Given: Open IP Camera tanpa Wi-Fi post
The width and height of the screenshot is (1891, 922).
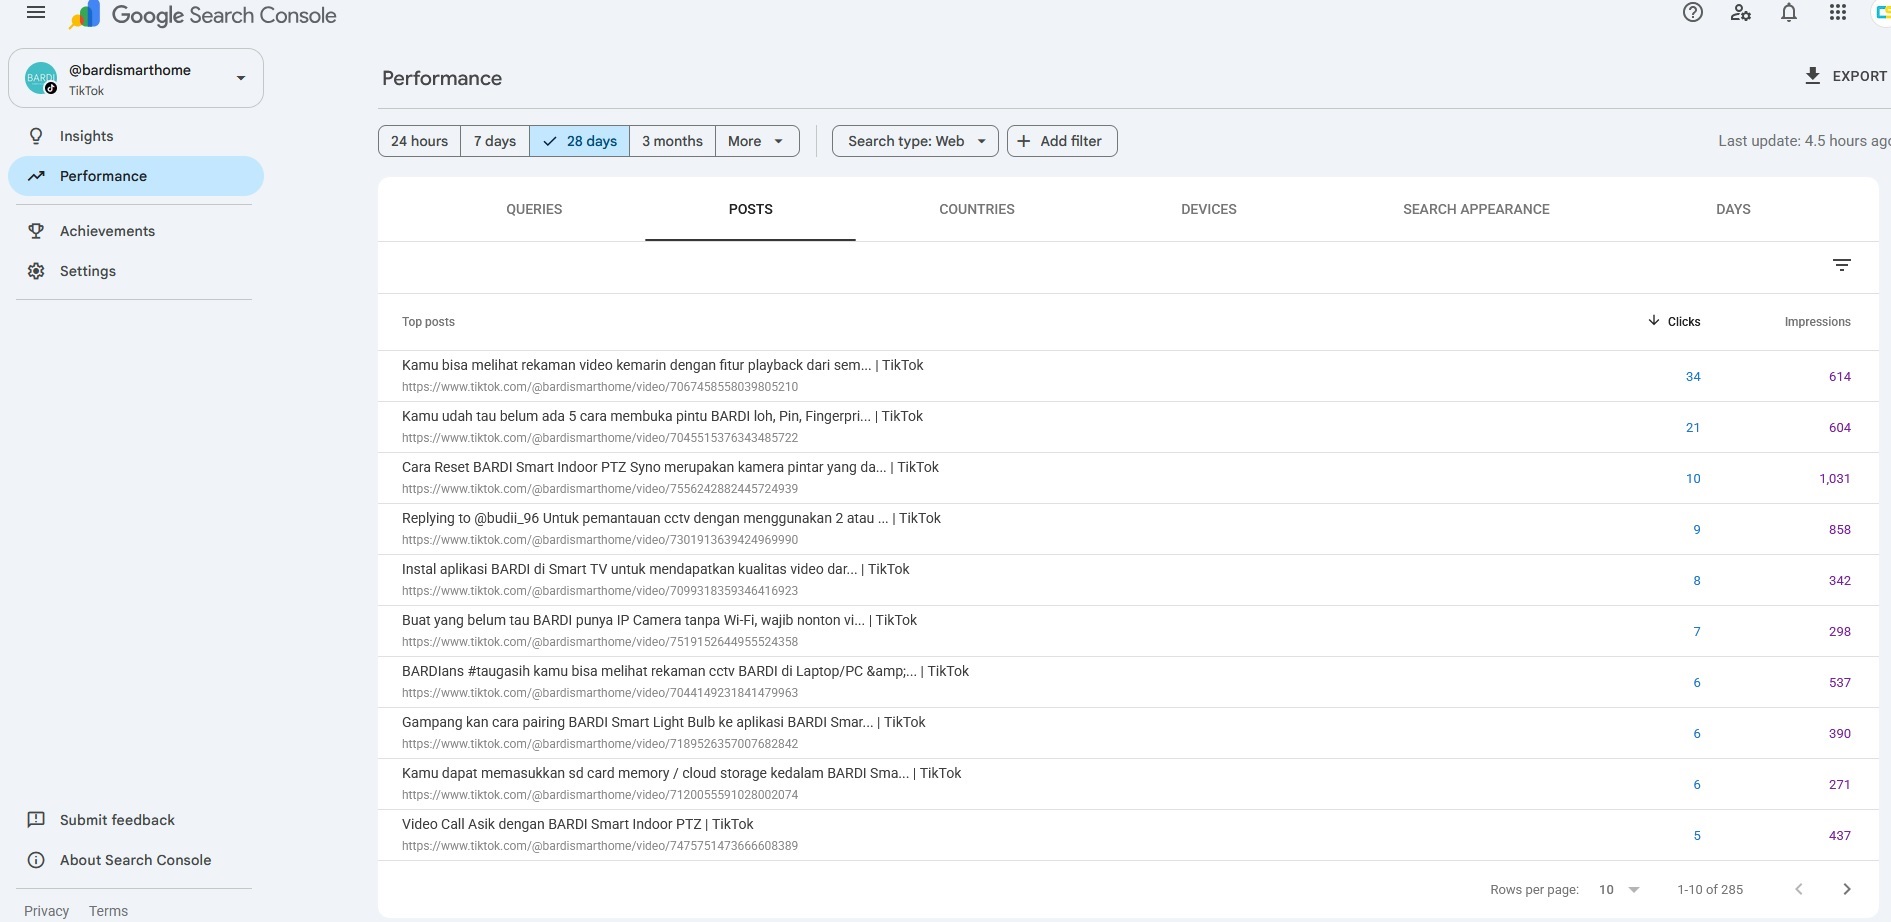Looking at the screenshot, I should 1128,631.
